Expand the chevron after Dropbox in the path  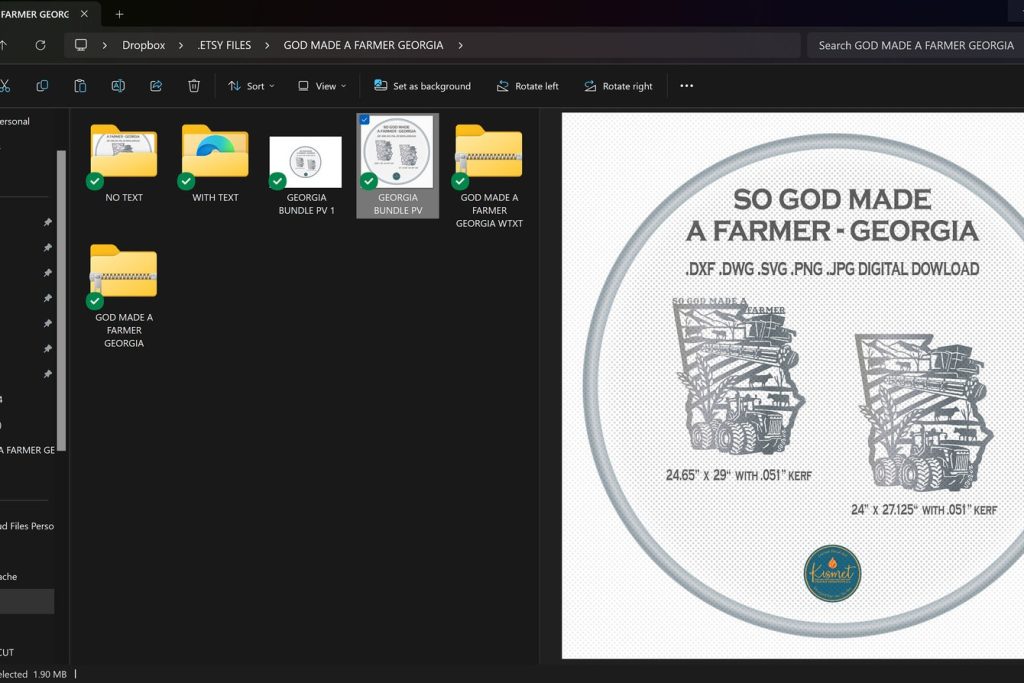tap(180, 45)
